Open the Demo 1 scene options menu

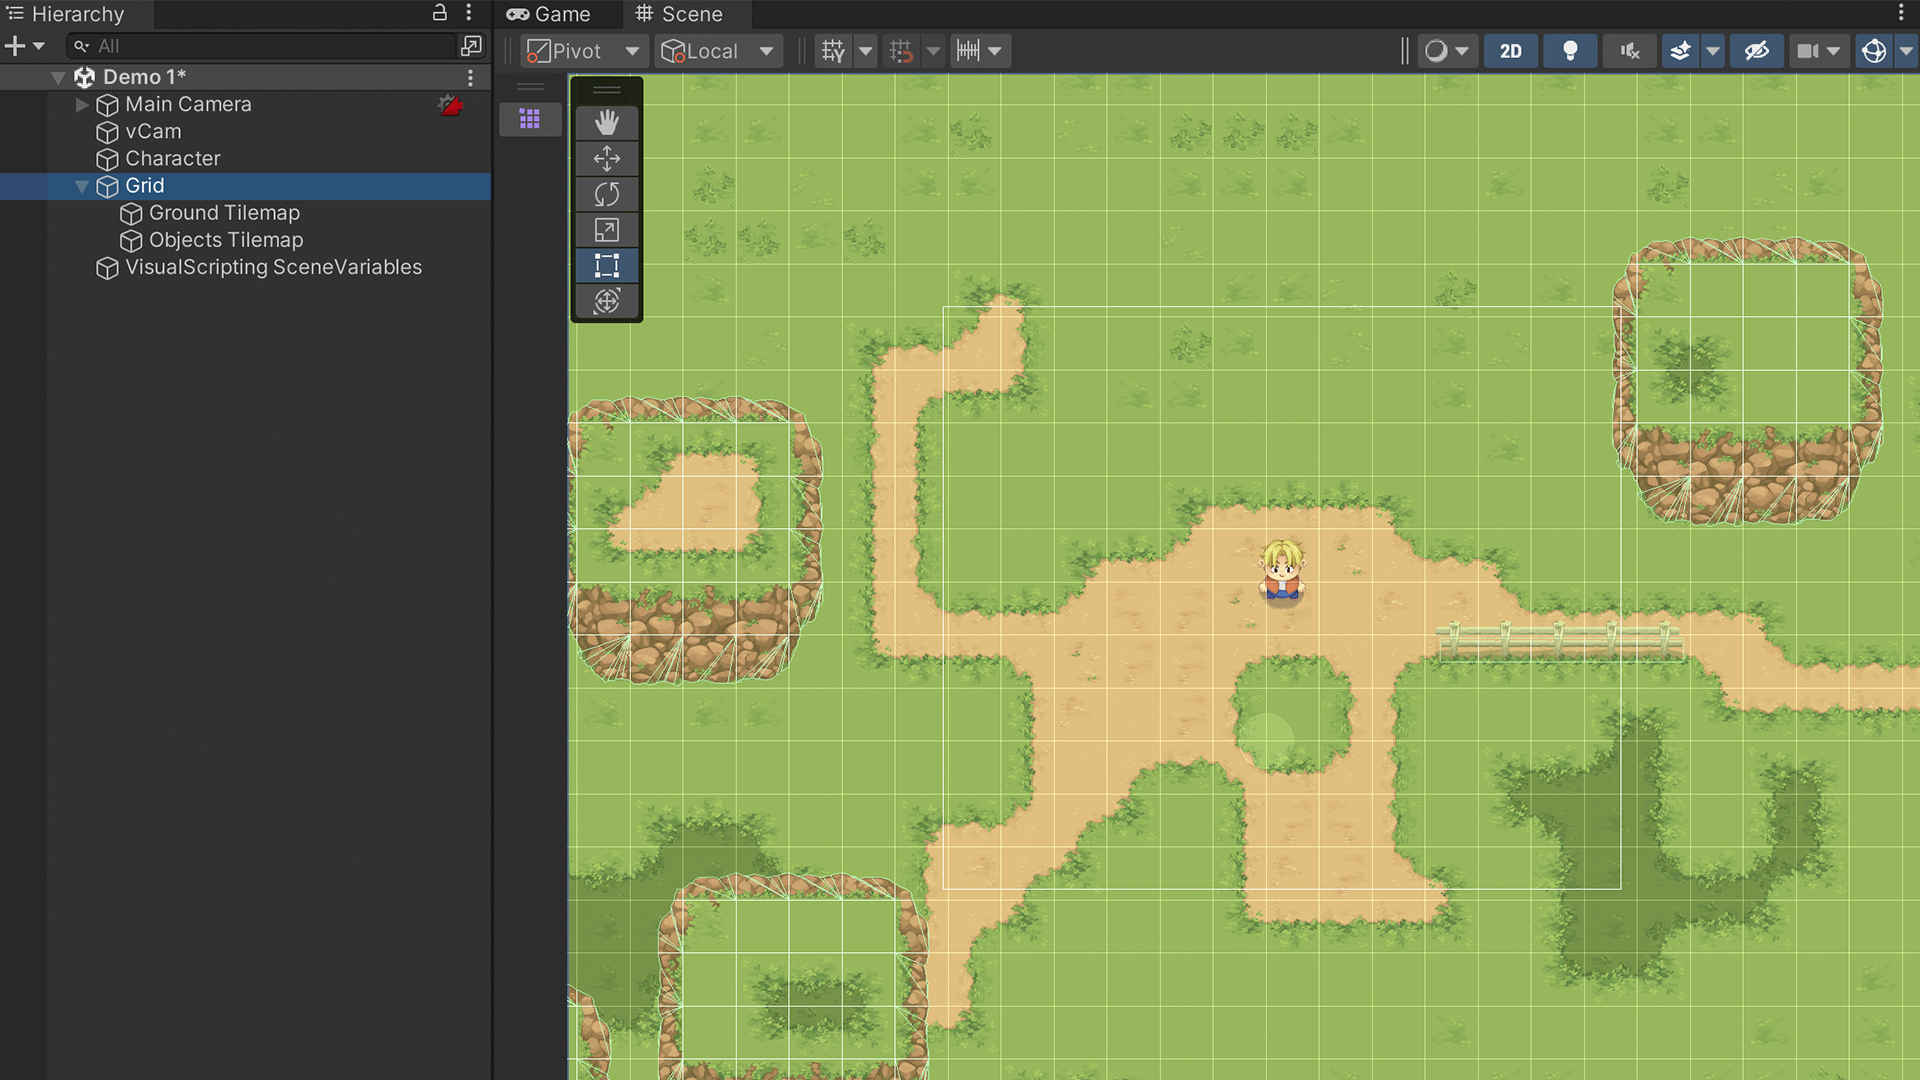pyautogui.click(x=471, y=77)
